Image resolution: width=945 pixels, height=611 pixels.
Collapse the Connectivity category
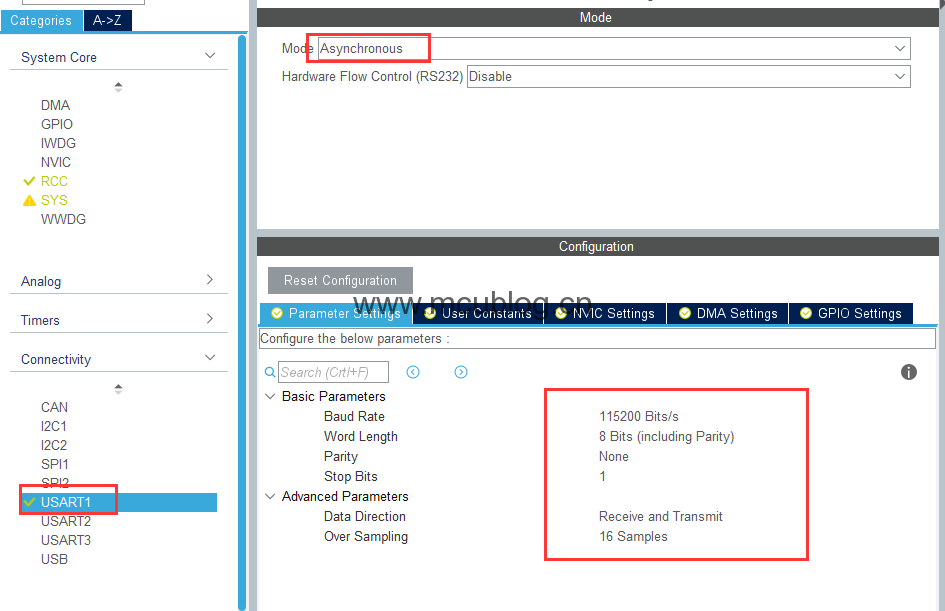[x=210, y=357]
